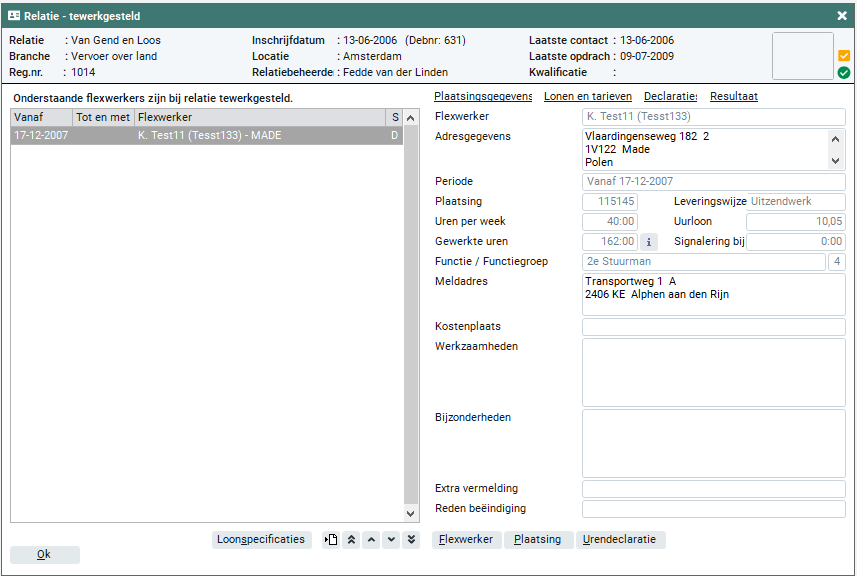
Task: Select the K. Test11 flexwerker row
Action: point(206,136)
